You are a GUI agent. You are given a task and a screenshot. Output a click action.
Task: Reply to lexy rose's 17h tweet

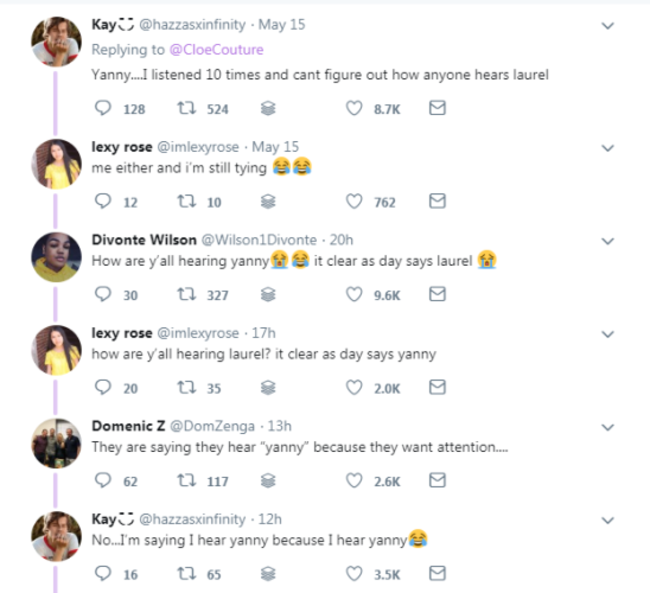(104, 388)
